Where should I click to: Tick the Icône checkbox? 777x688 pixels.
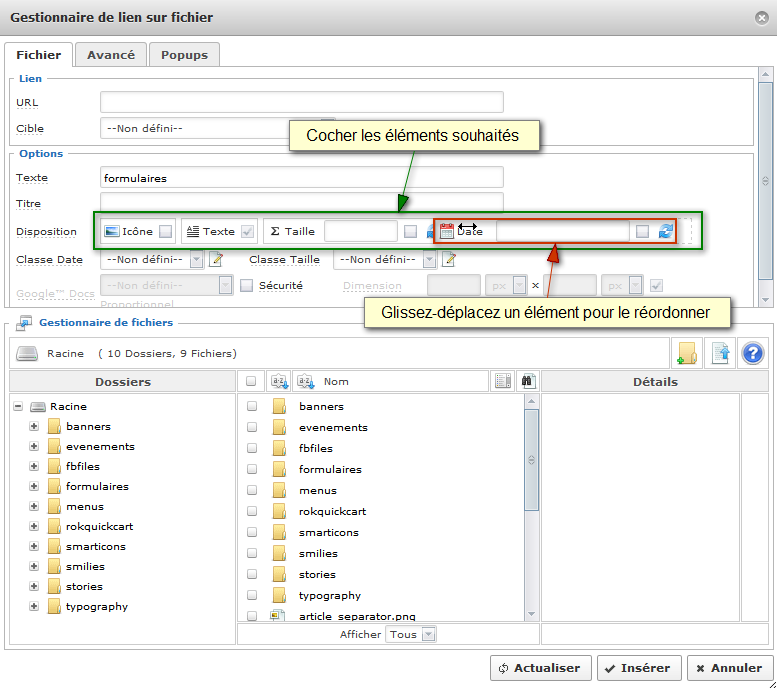pyautogui.click(x=166, y=232)
